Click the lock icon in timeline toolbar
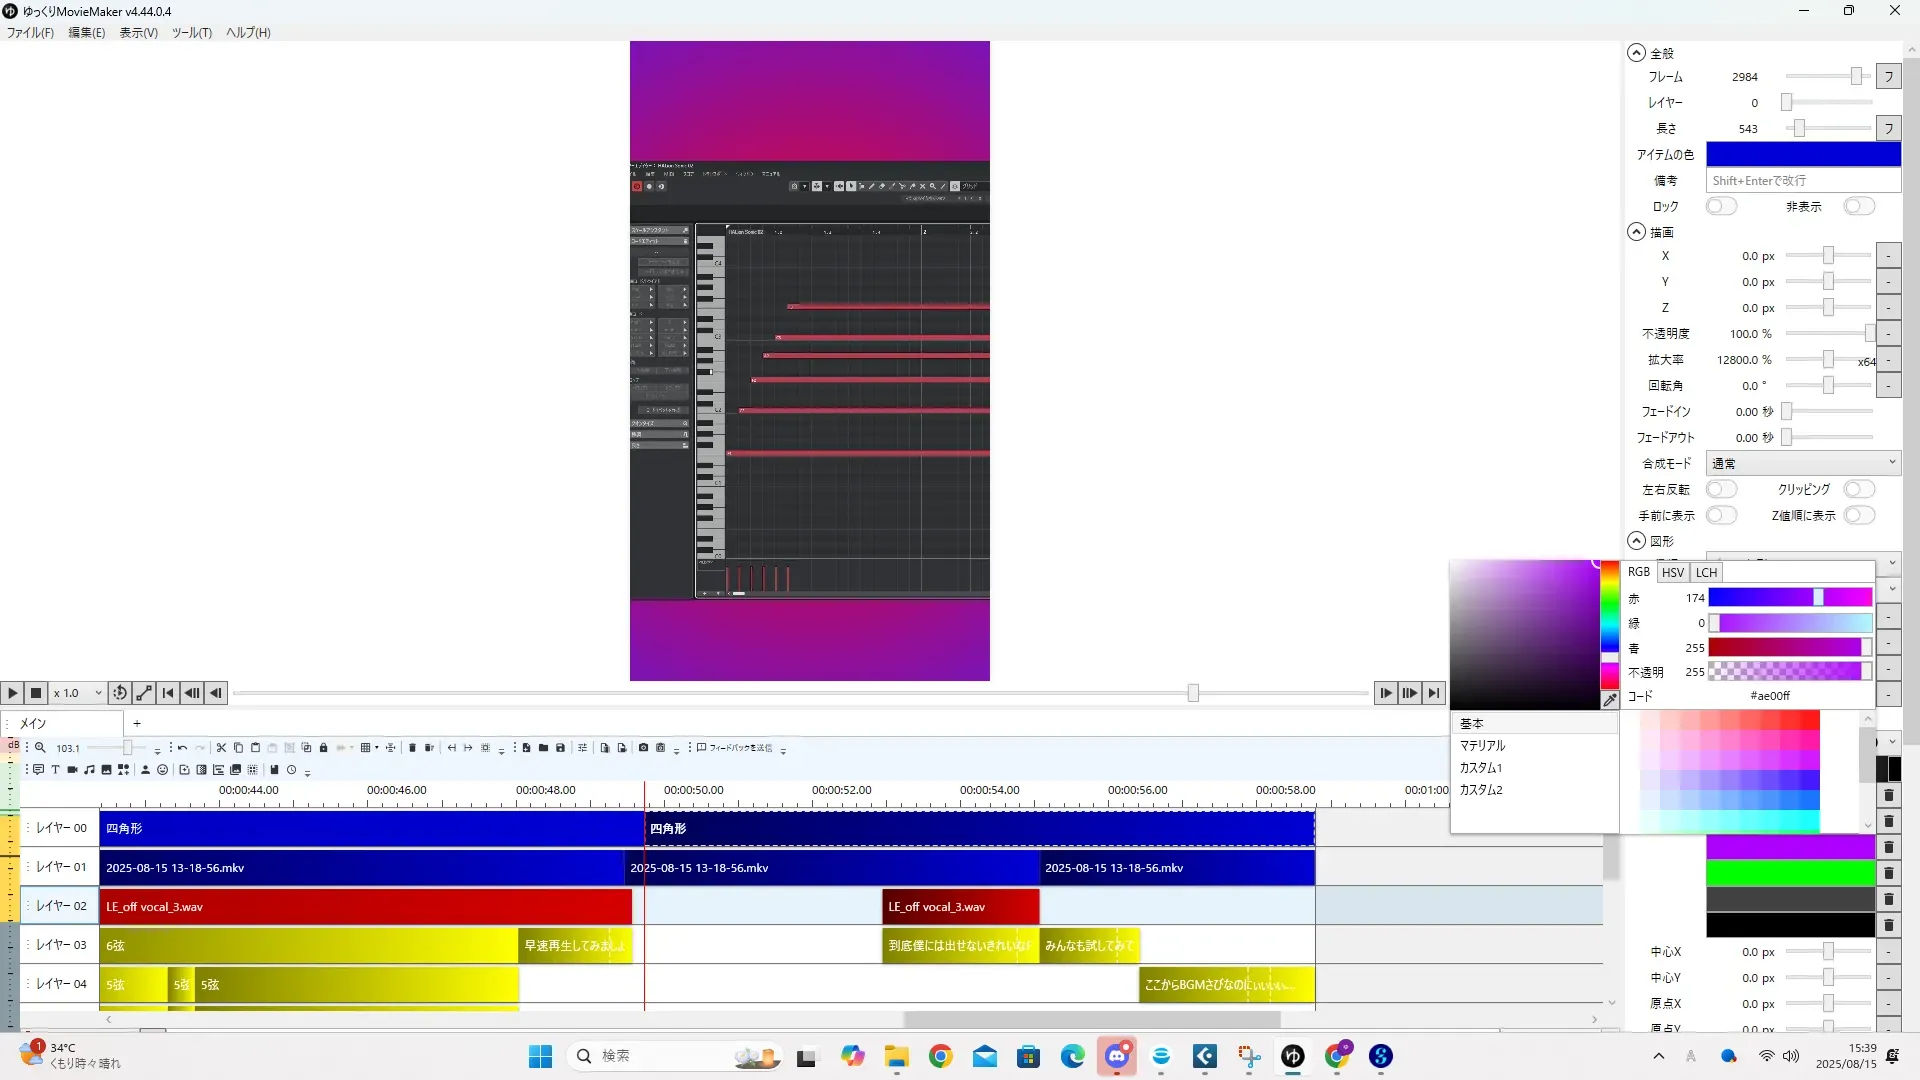The width and height of the screenshot is (1920, 1080). (x=323, y=748)
